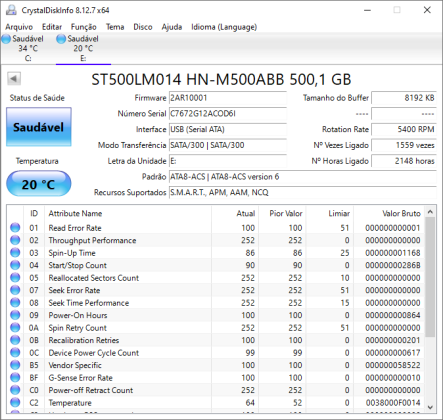Open the Arquivo menu
The image size is (443, 420).
(19, 27)
